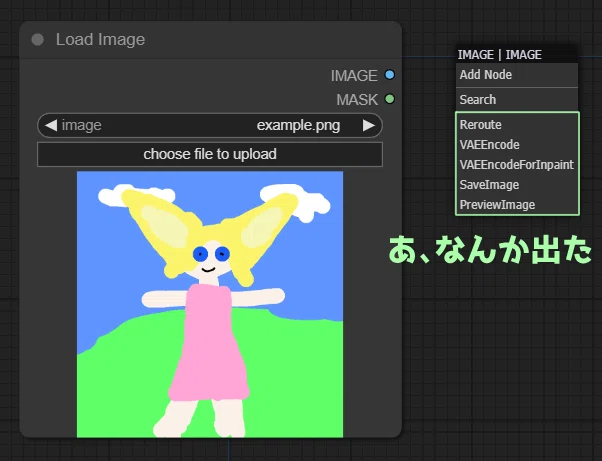Viewport: 602px width, 461px height.
Task: Open Add Node in context menu
Action: [517, 75]
